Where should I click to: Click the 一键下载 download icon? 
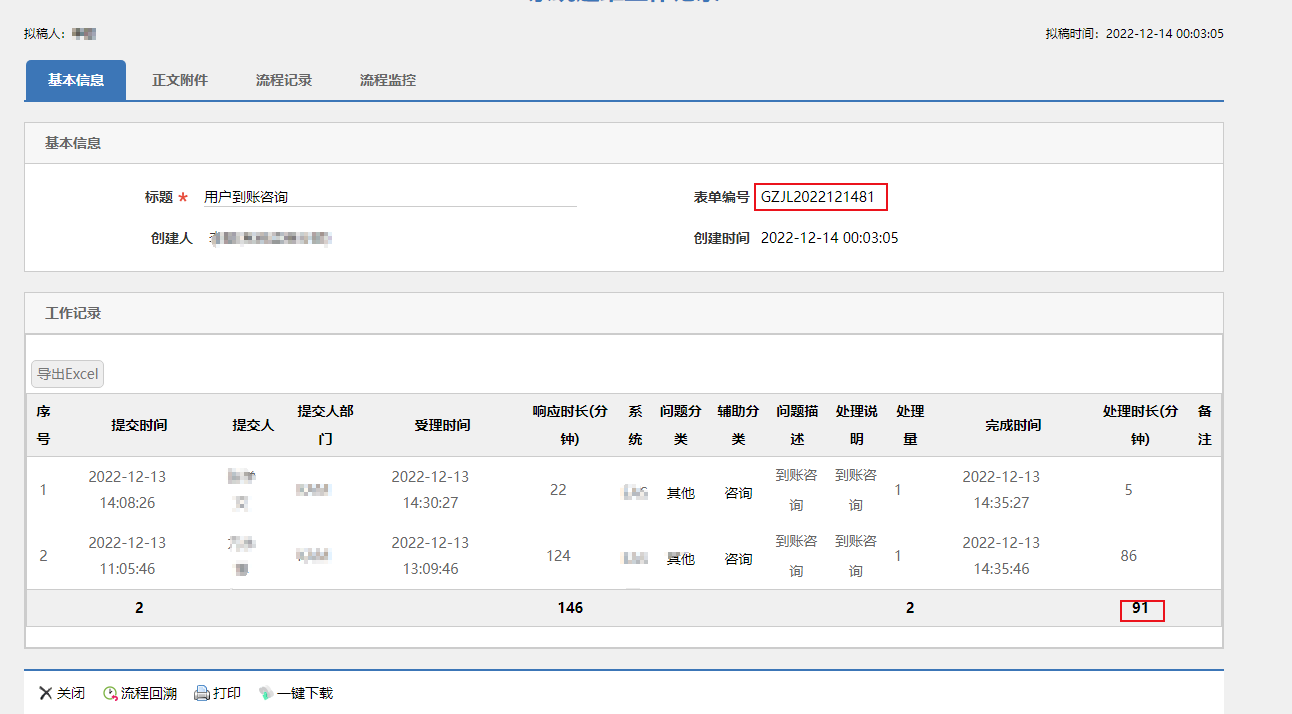tap(266, 693)
